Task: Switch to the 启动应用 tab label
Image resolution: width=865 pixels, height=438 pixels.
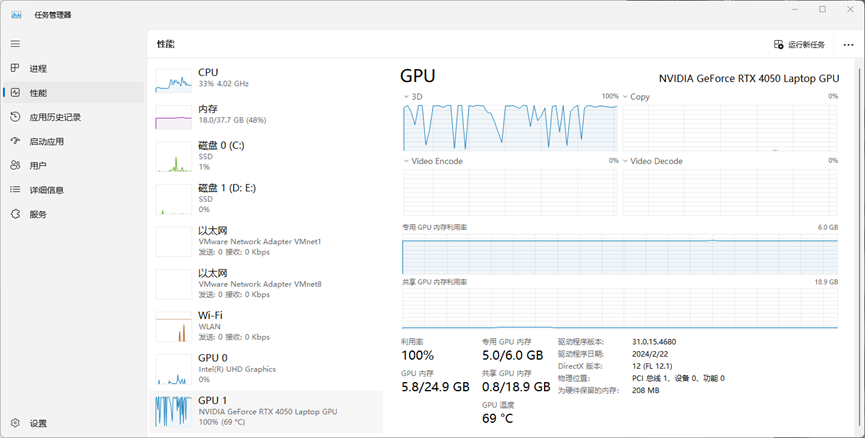Action: point(46,141)
